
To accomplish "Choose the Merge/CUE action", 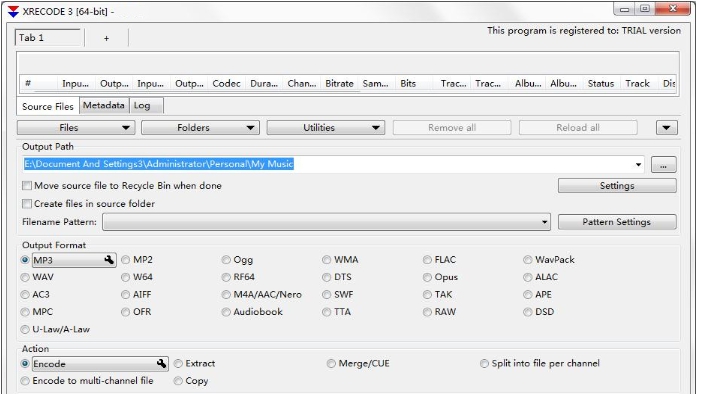I will click(x=331, y=364).
